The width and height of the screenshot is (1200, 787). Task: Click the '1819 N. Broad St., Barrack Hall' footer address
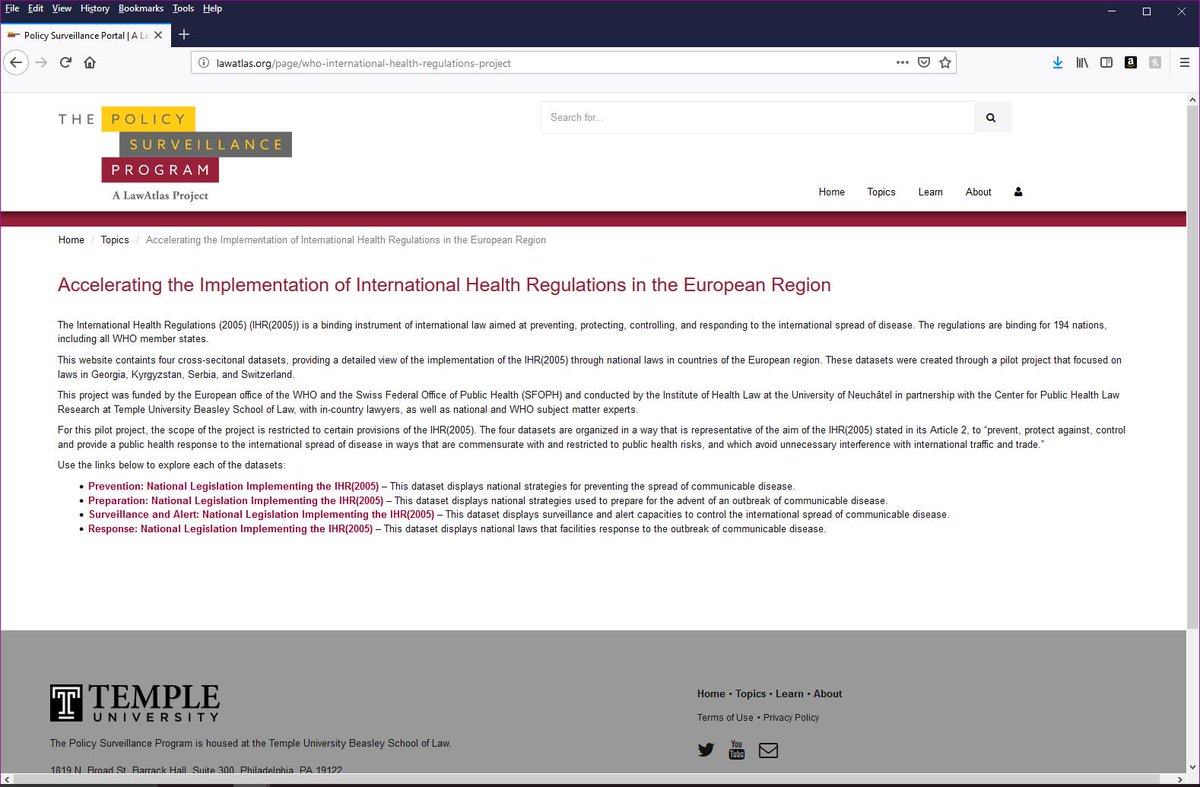[x=196, y=771]
